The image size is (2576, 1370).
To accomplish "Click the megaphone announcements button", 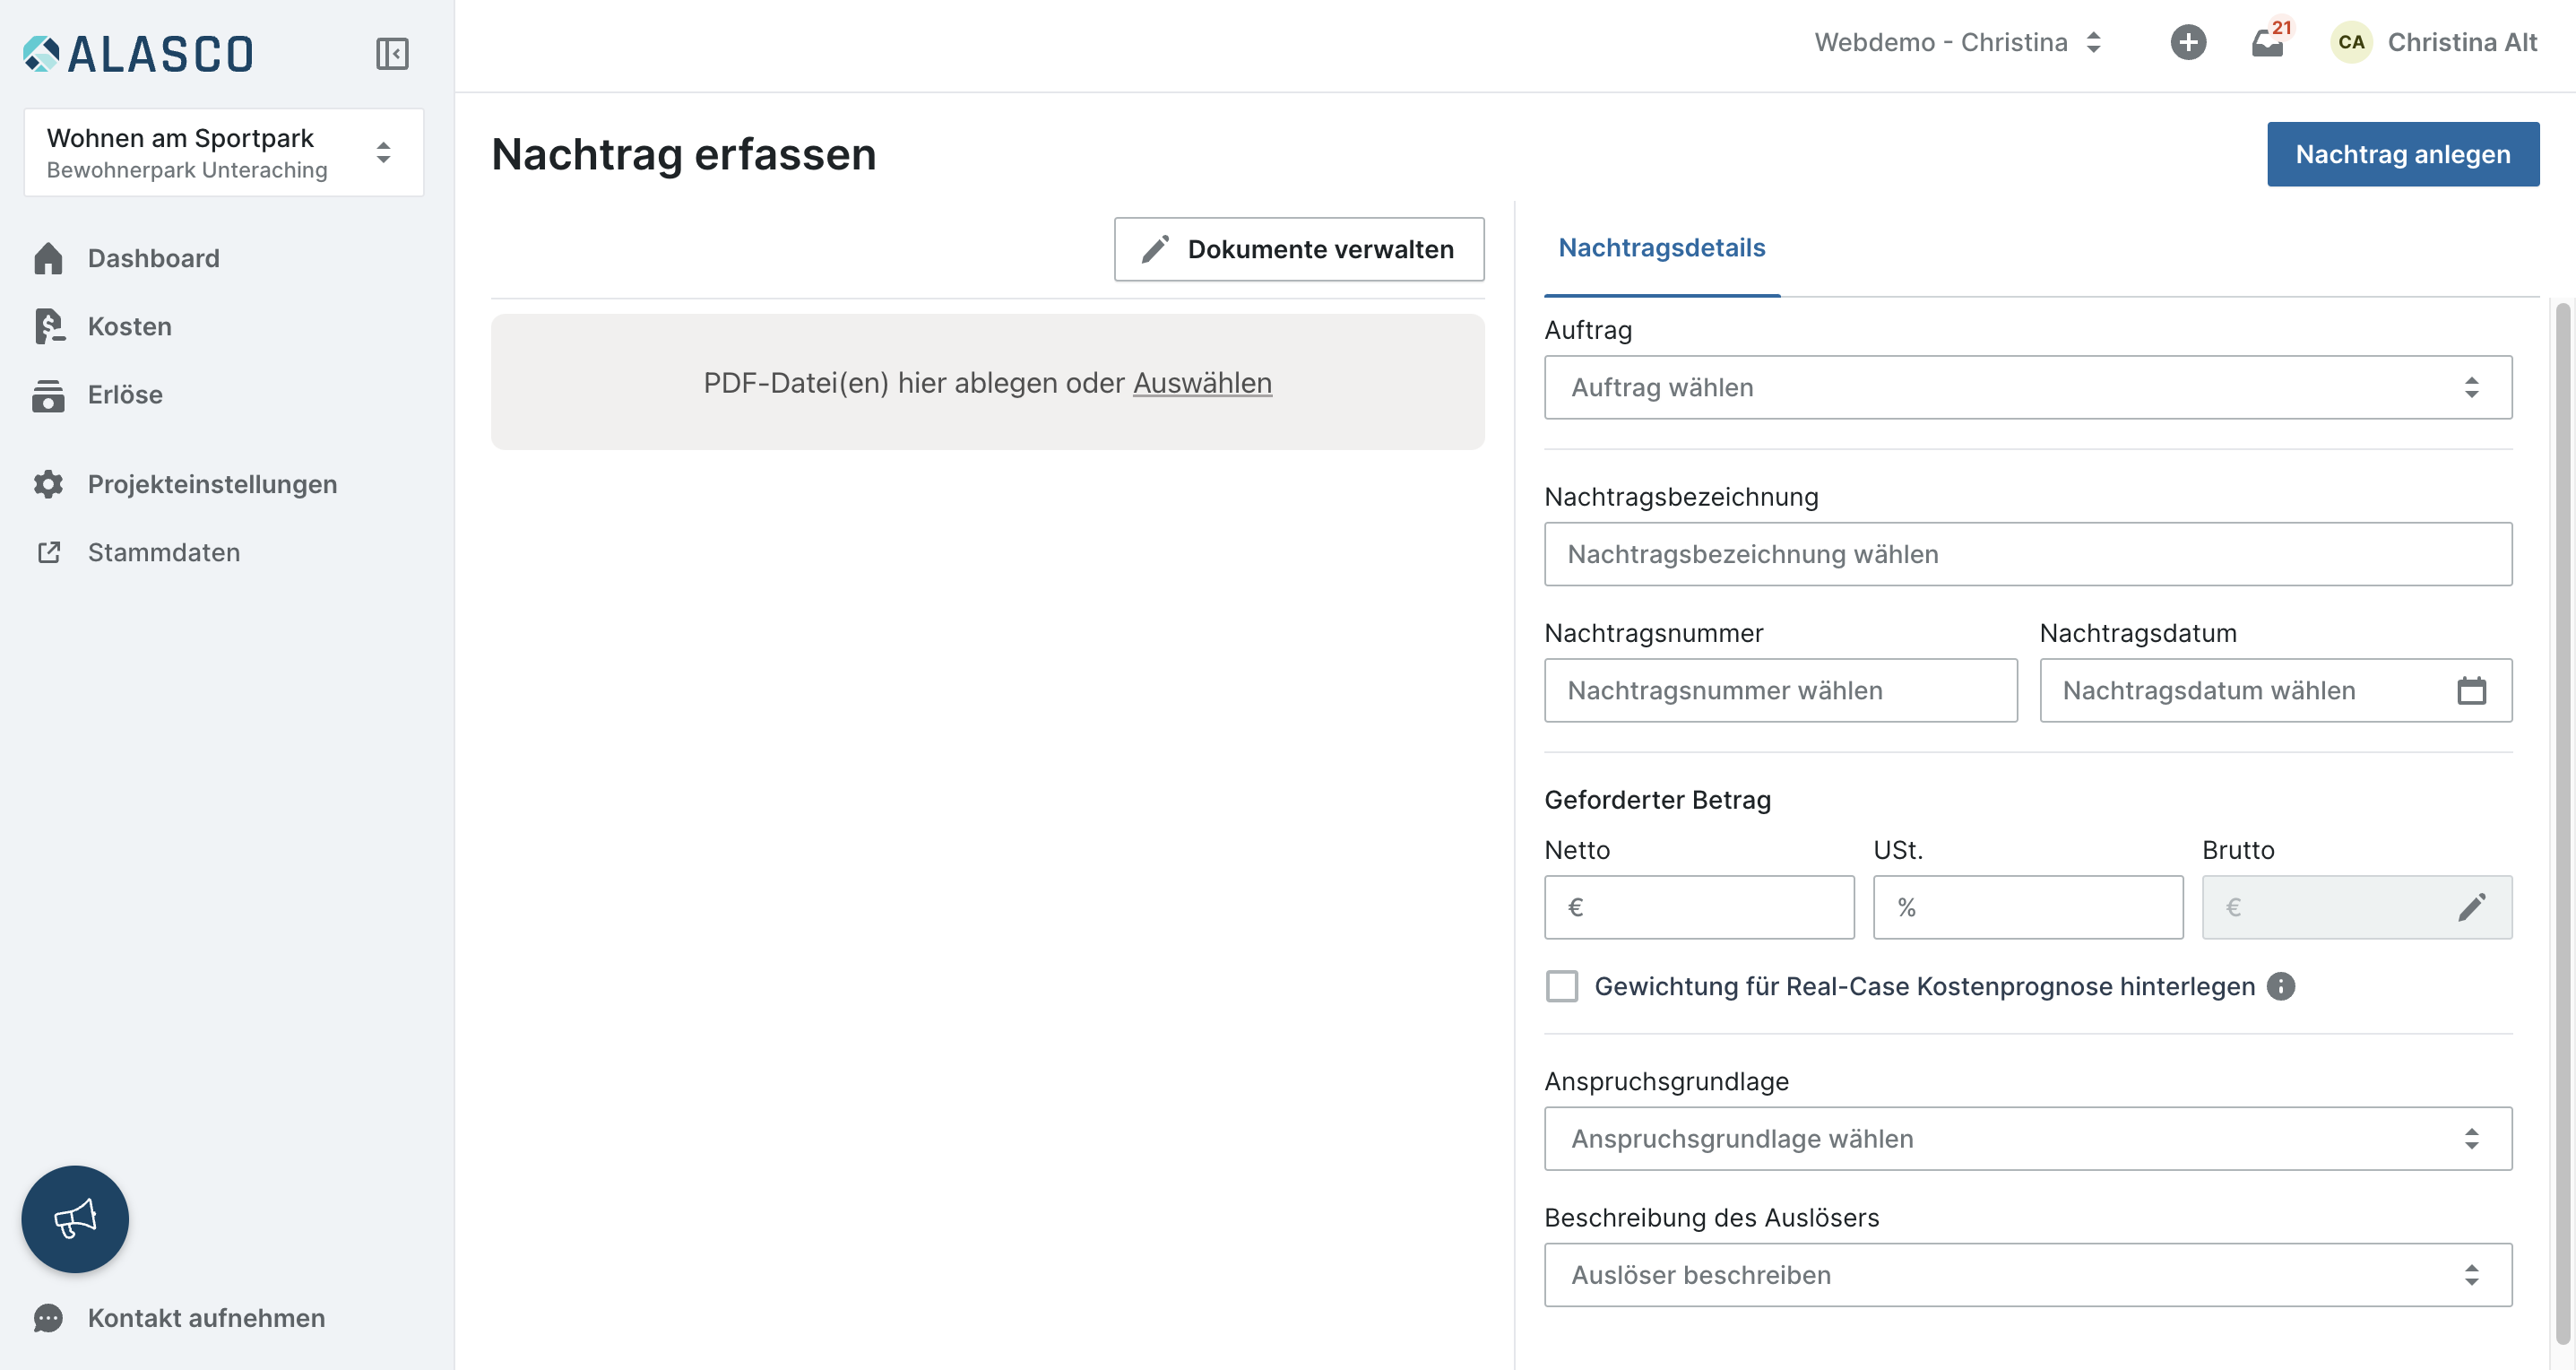I will point(75,1218).
